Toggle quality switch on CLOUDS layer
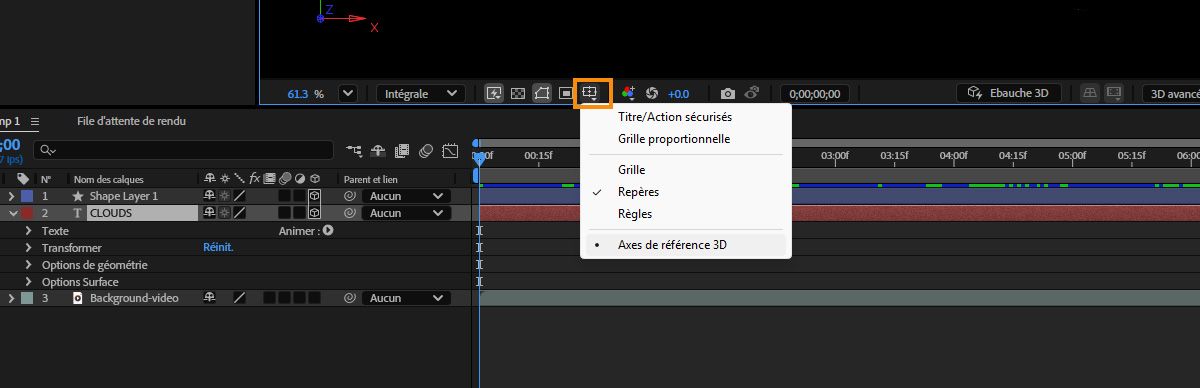The height and width of the screenshot is (388, 1200). point(239,213)
